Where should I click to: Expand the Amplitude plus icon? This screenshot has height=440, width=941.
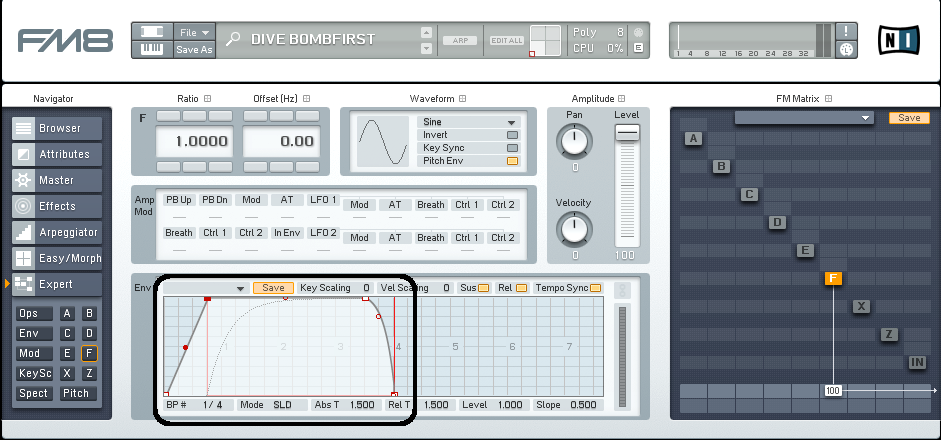(x=622, y=98)
